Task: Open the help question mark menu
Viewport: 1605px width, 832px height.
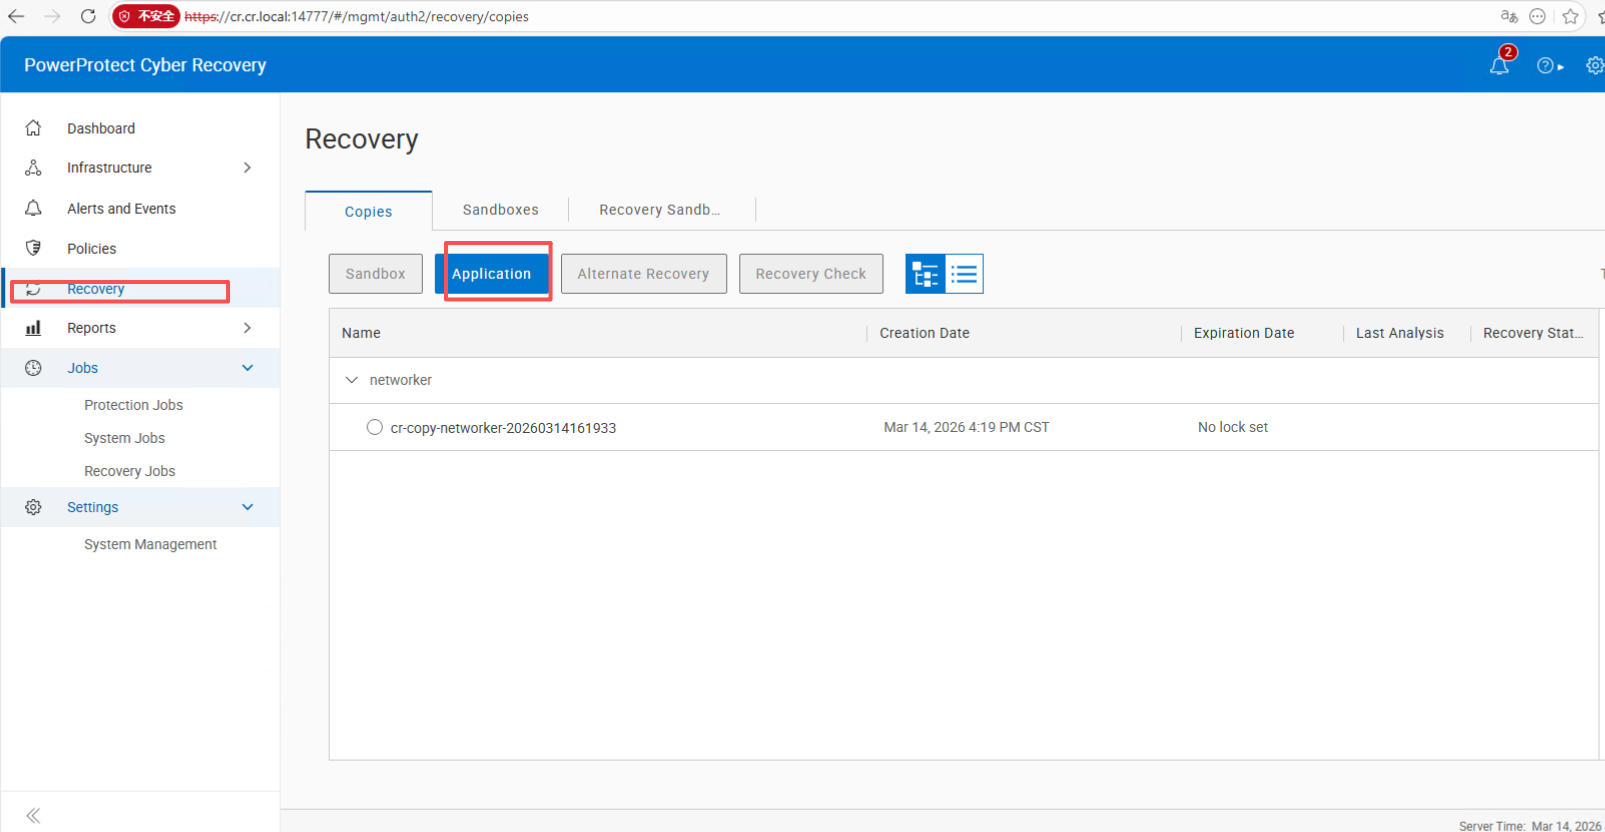Action: [1549, 66]
